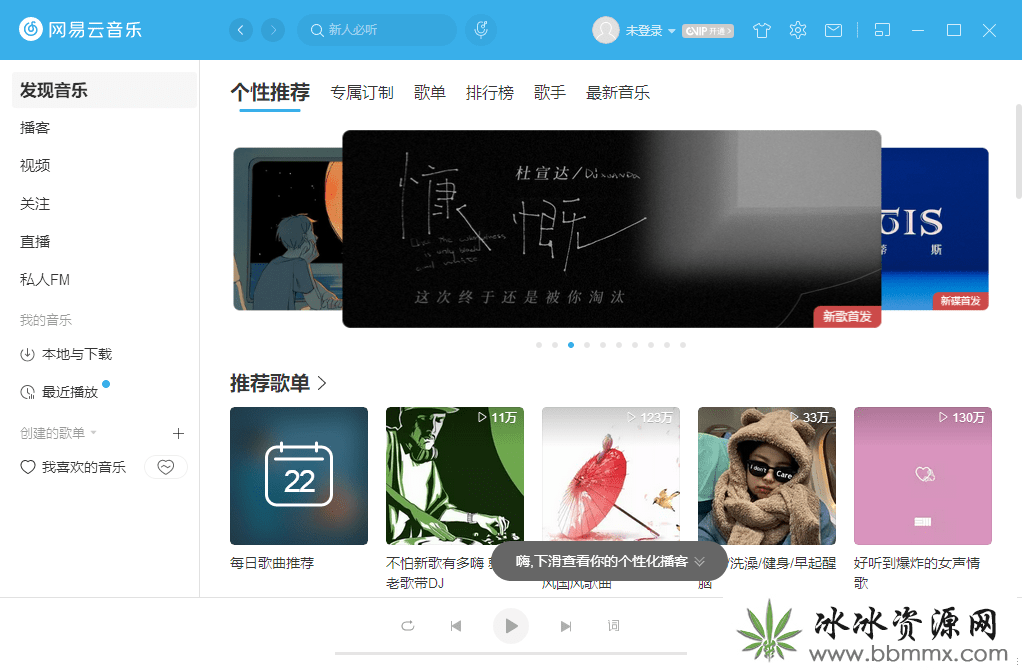The width and height of the screenshot is (1022, 670).
Task: Click the playback progress bar
Action: coord(511,653)
